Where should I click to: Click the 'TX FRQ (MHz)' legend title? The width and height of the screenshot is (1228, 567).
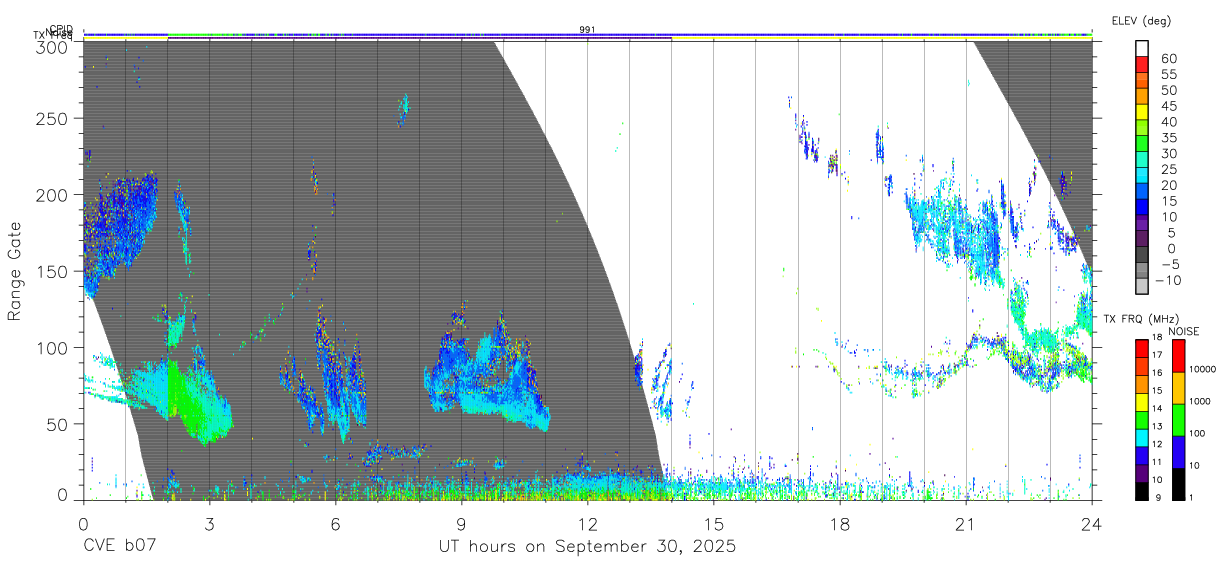click(1141, 318)
